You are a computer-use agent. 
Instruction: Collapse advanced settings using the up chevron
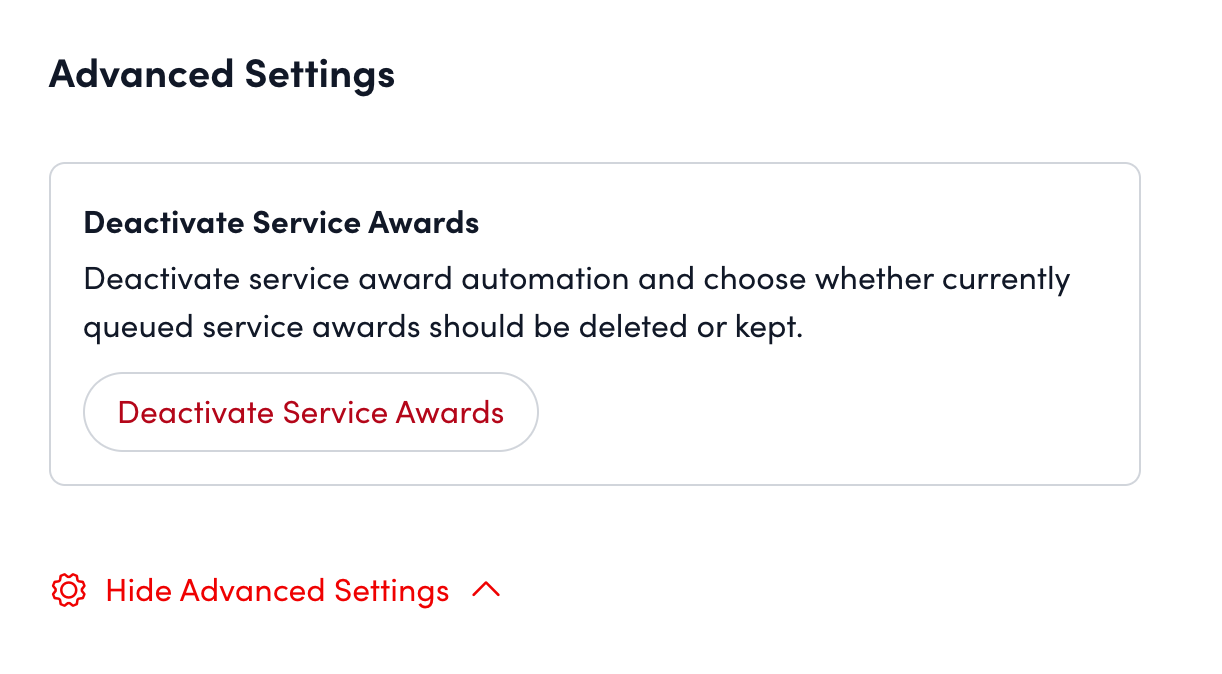(x=485, y=591)
